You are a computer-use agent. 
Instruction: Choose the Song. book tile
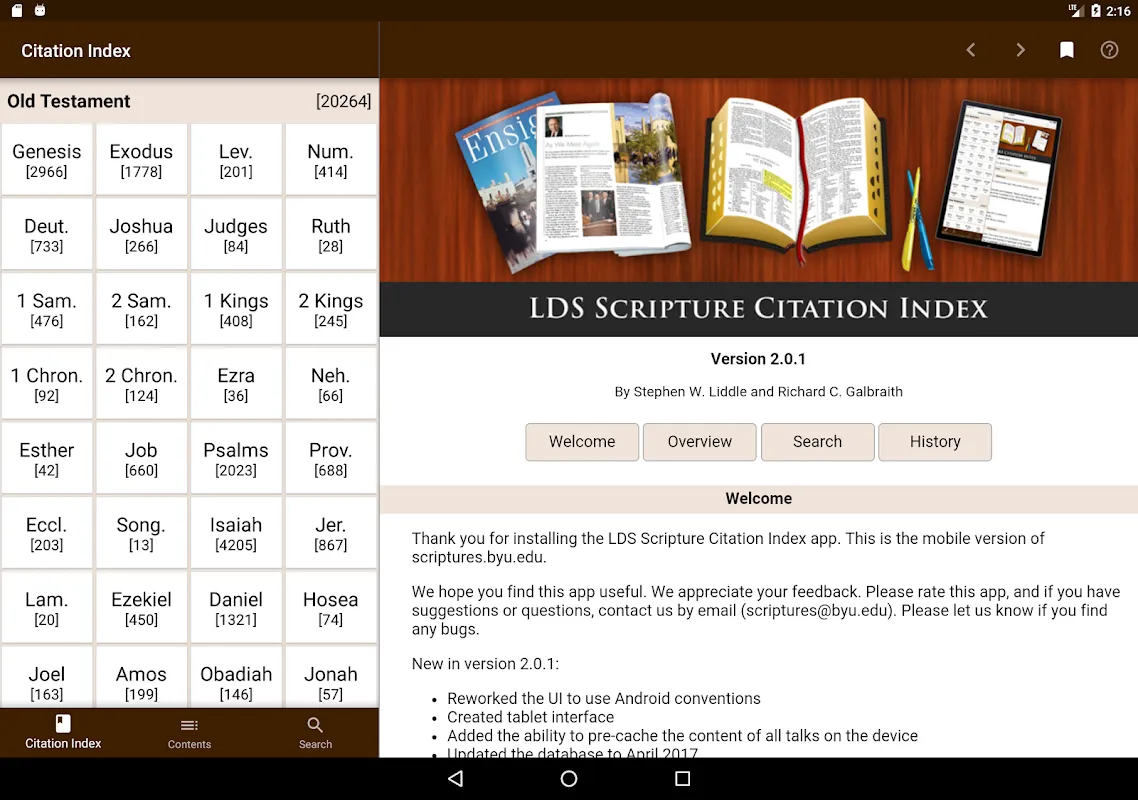click(142, 534)
